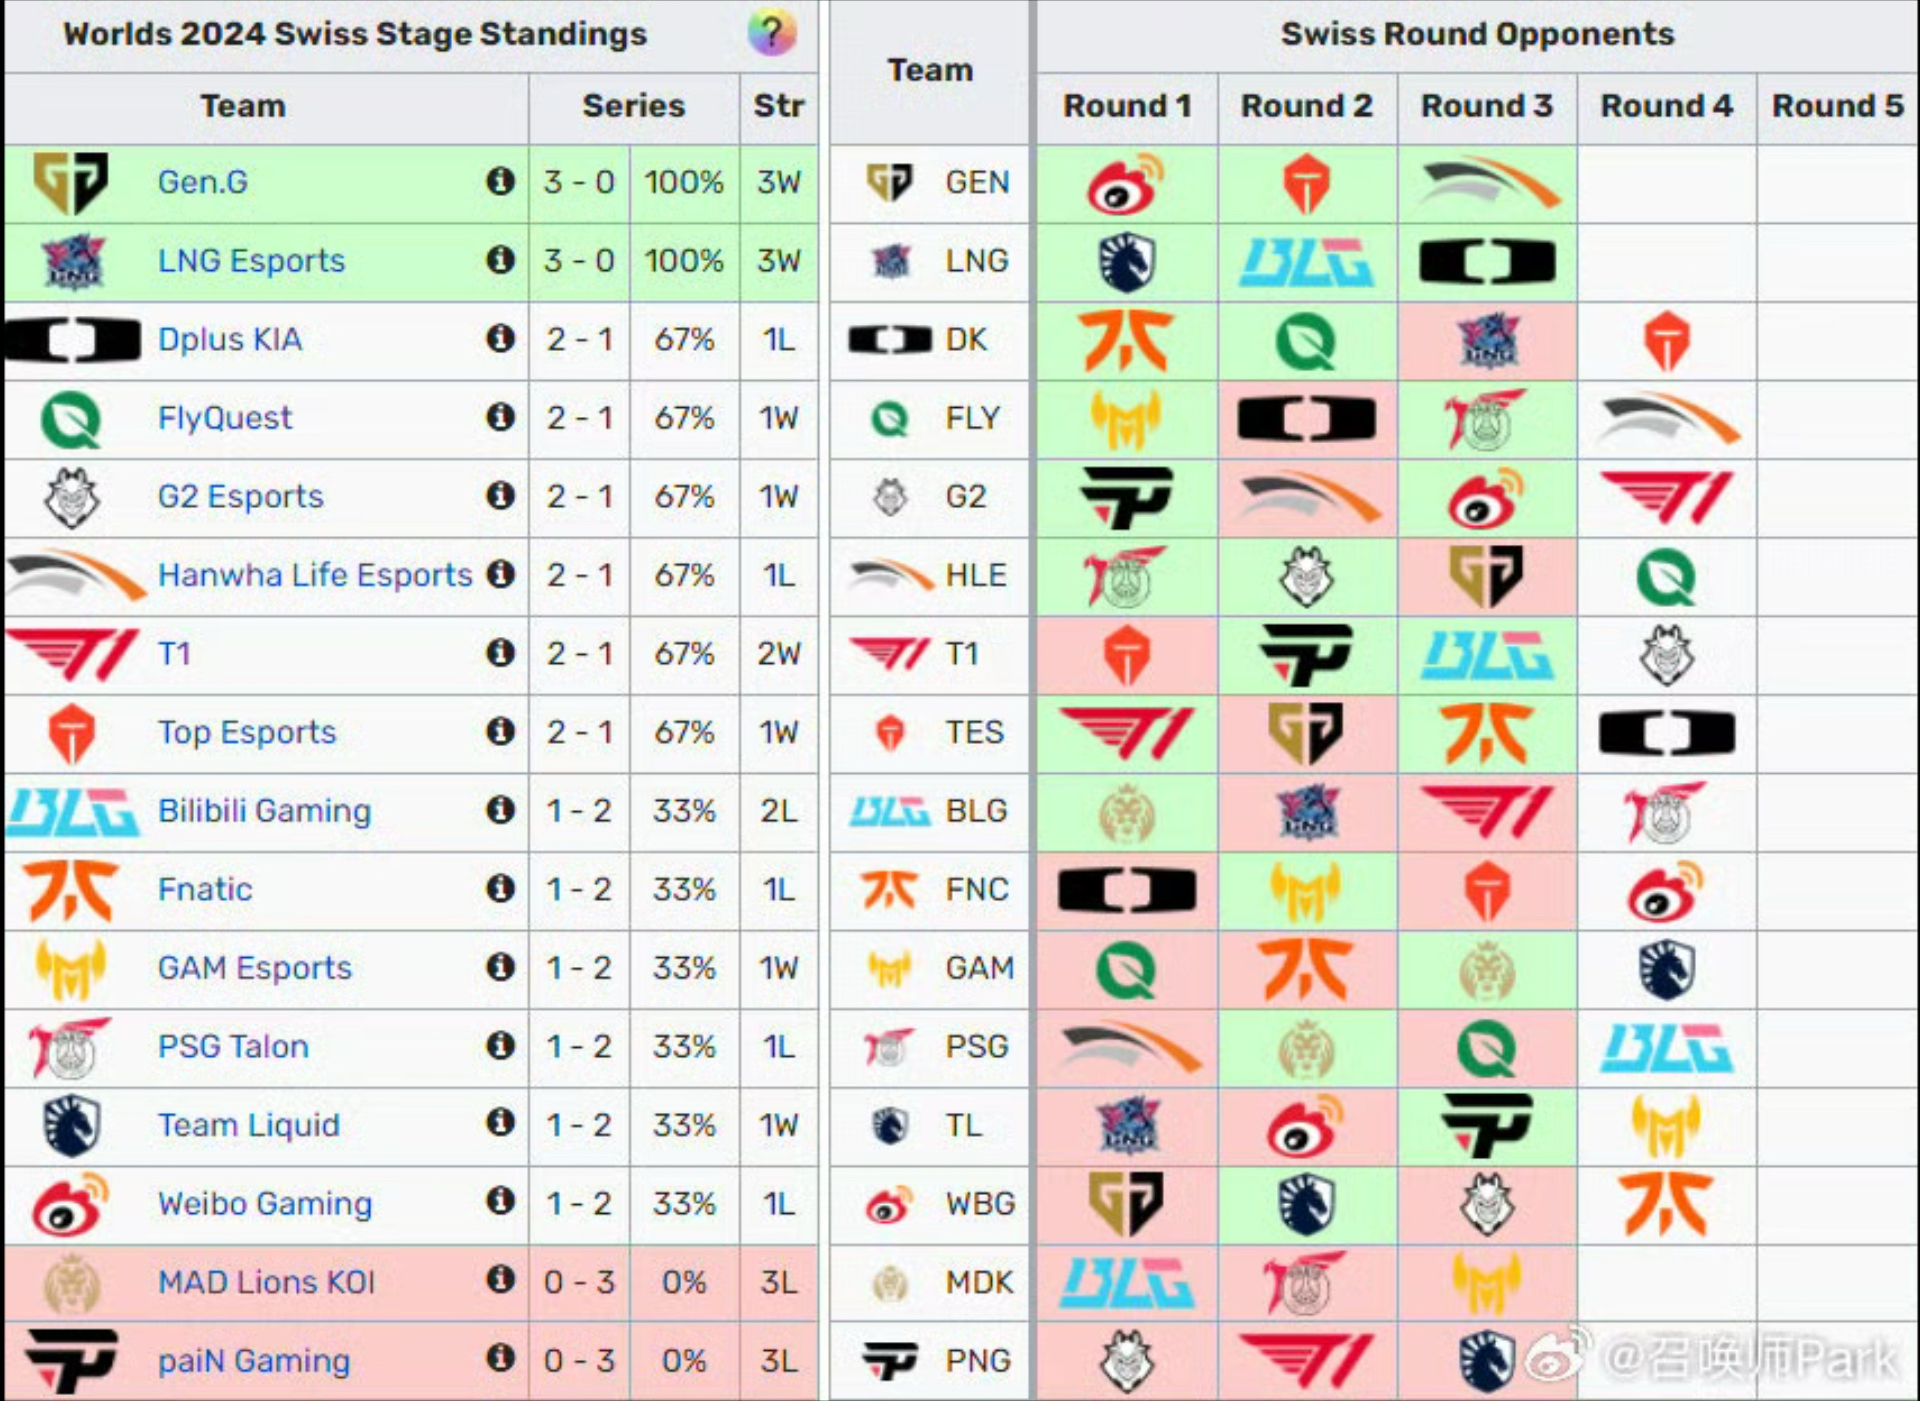Click the FLY abbreviation in opponents table
The width and height of the screenshot is (1920, 1401).
972,418
